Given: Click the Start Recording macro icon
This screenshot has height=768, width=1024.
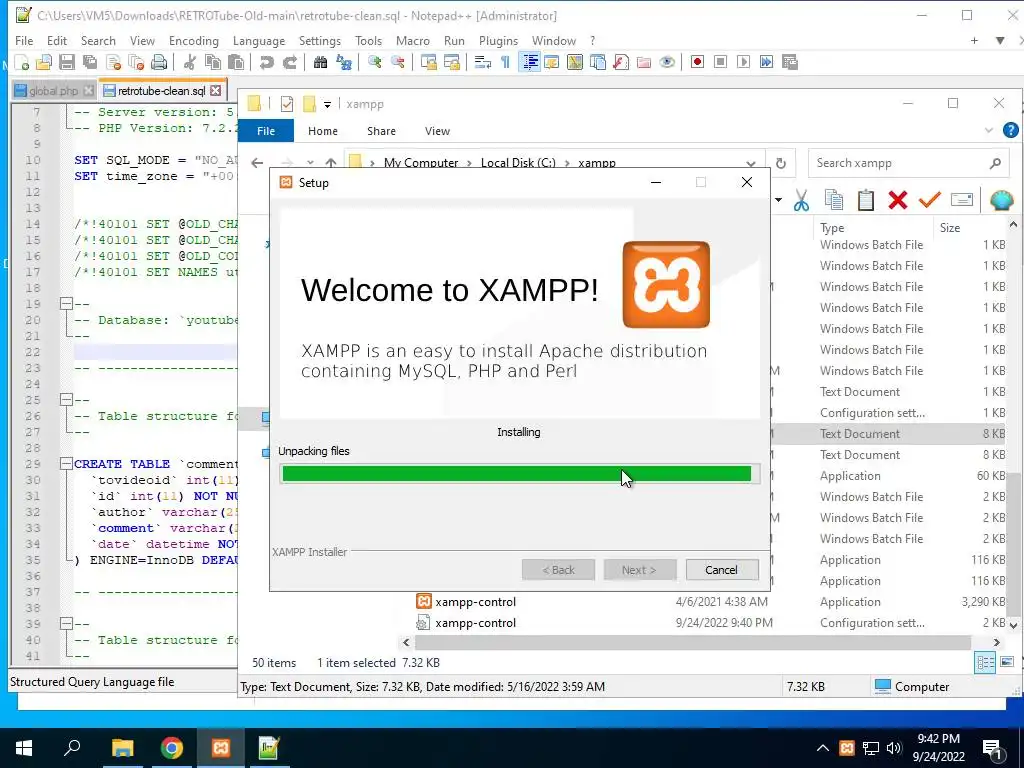Looking at the screenshot, I should (x=697, y=63).
